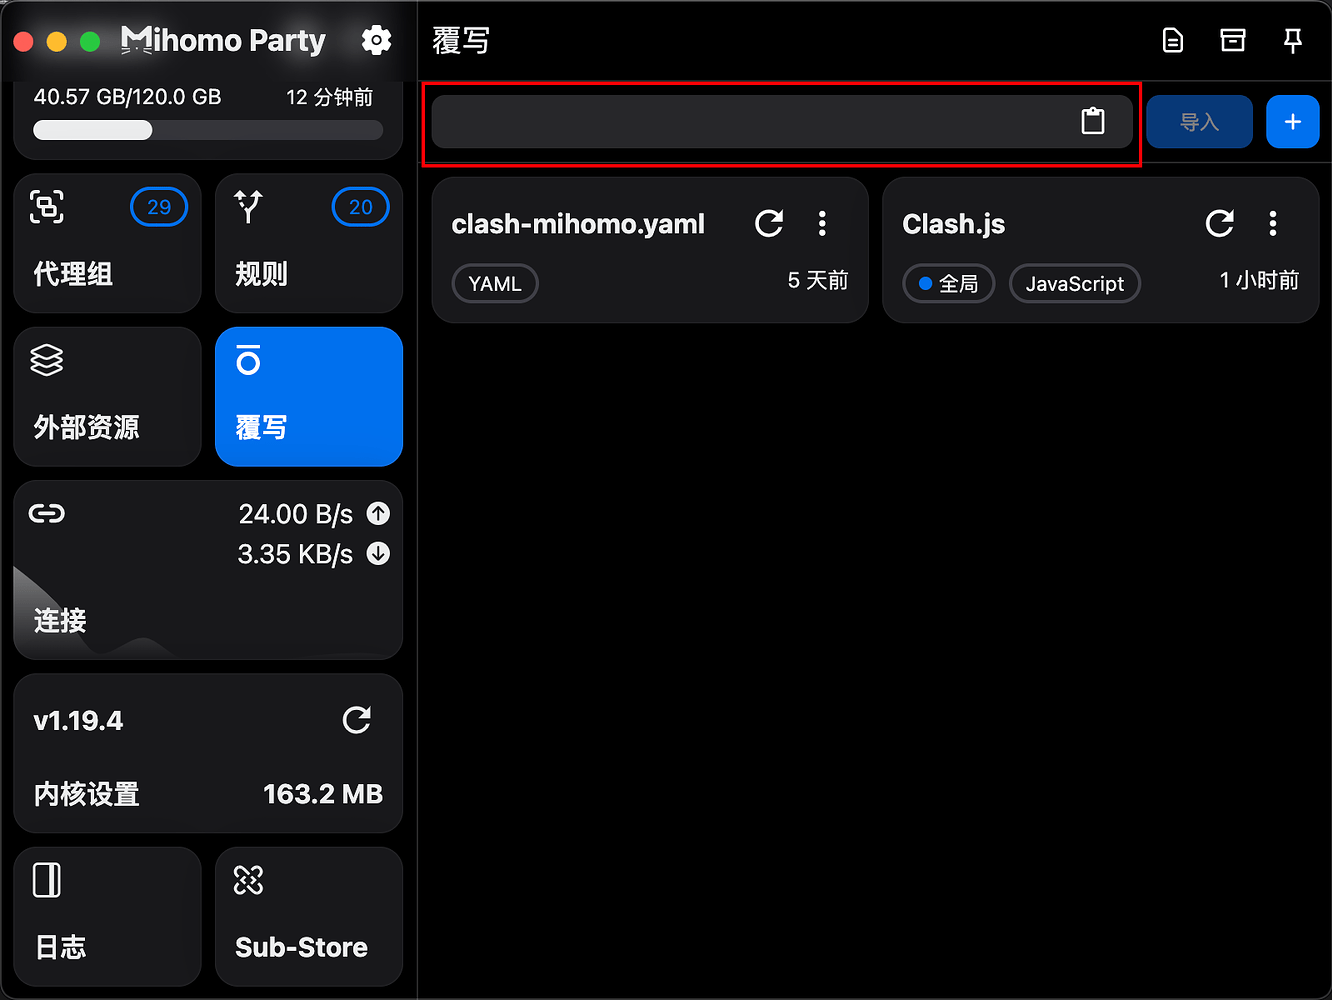Open the 外部资源 external resources card
This screenshot has width=1332, height=1000.
coord(108,396)
